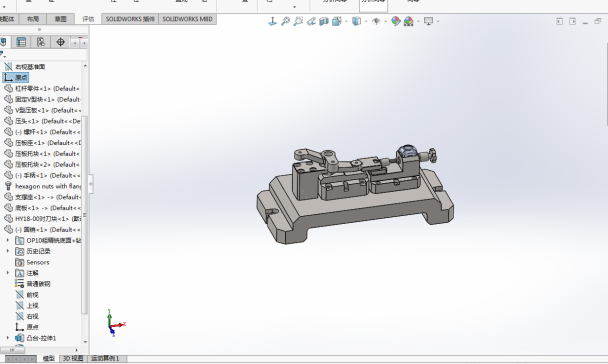Viewport: 608px width, 364px height.
Task: Click the Edit Appearance color ball icon
Action: click(x=396, y=21)
